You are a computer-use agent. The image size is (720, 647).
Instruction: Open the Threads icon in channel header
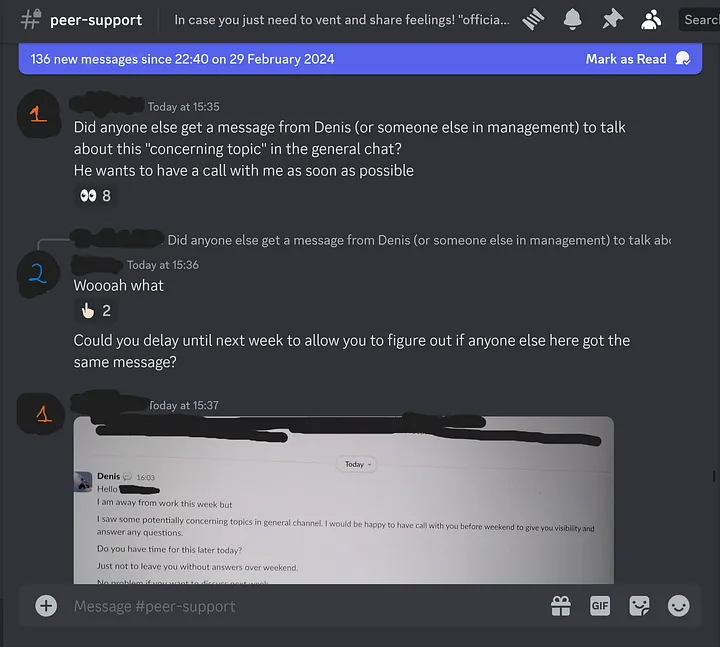point(533,20)
